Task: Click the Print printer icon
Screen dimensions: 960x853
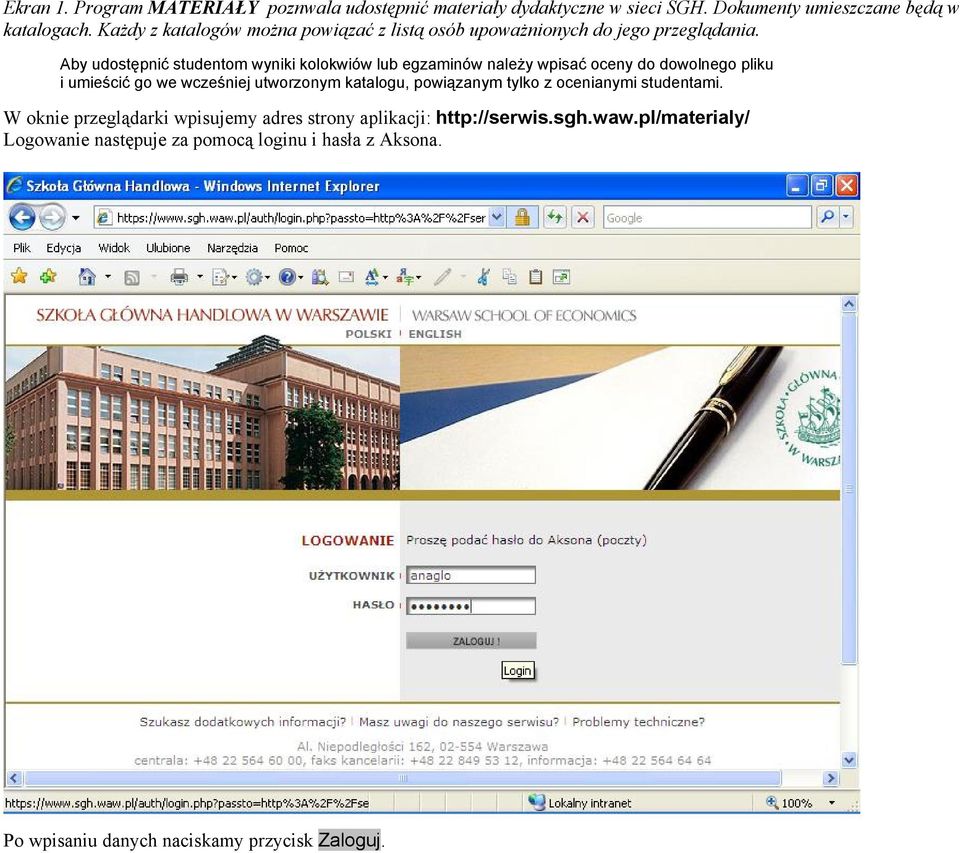Action: click(179, 277)
